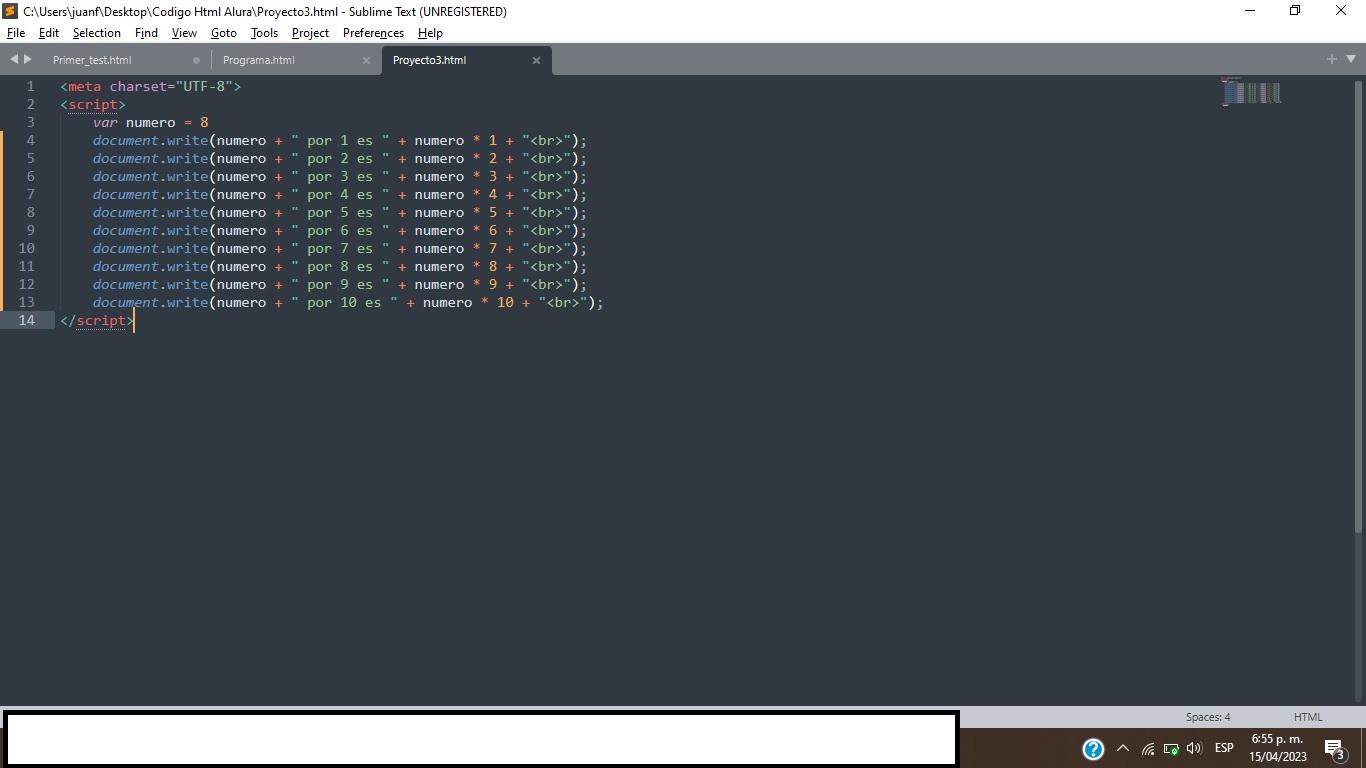Open the tab list dropdown arrow
This screenshot has width=1366, height=768.
[1351, 60]
